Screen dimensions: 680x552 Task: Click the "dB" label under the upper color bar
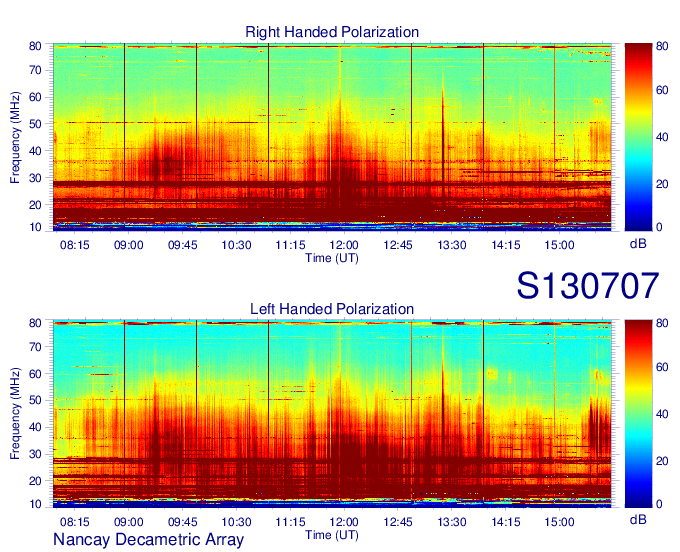click(x=638, y=244)
